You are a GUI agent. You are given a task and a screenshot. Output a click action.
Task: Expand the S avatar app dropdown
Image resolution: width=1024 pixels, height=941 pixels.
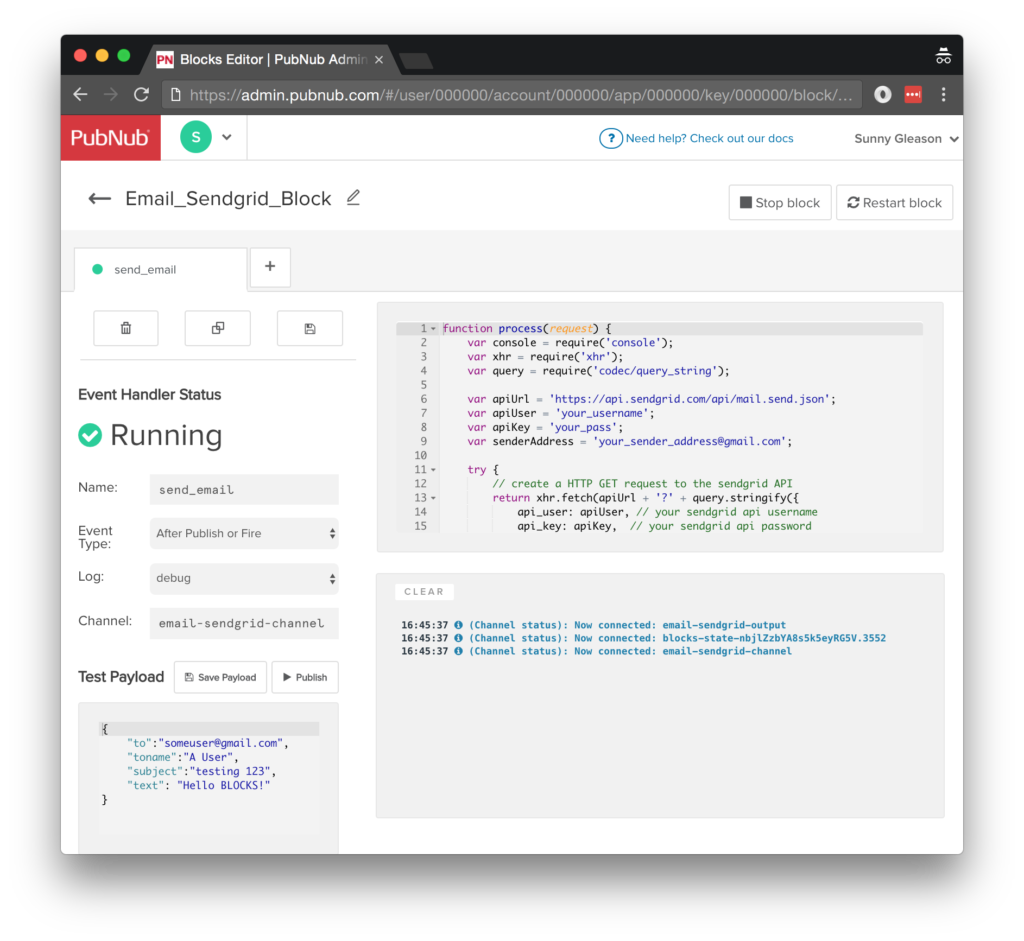coord(226,138)
